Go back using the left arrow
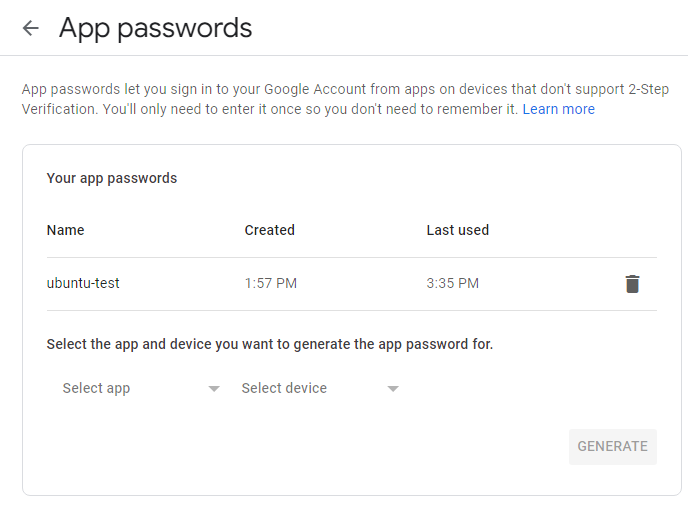688x505 pixels. coord(31,28)
